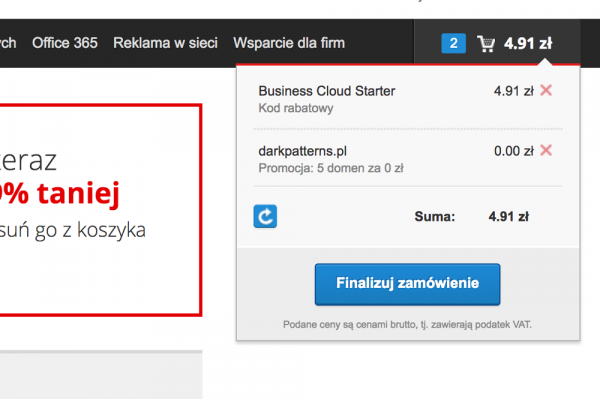
Task: Open the Reklama w sieci menu item
Action: [165, 43]
